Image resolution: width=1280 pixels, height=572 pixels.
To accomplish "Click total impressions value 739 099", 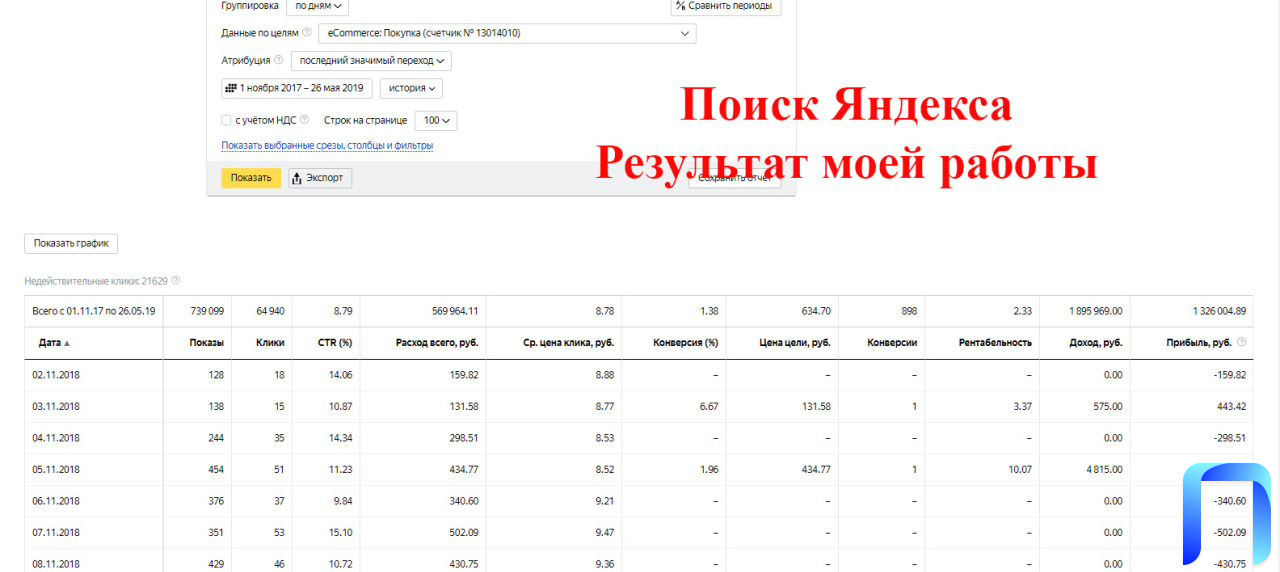I will [207, 311].
